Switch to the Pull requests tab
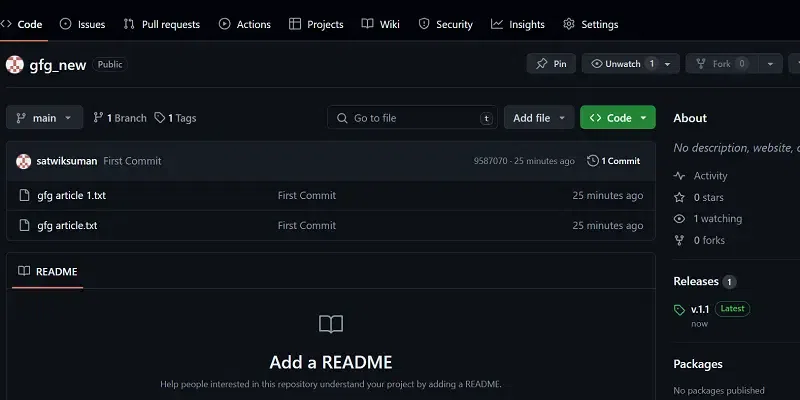This screenshot has width=800, height=400. click(161, 24)
